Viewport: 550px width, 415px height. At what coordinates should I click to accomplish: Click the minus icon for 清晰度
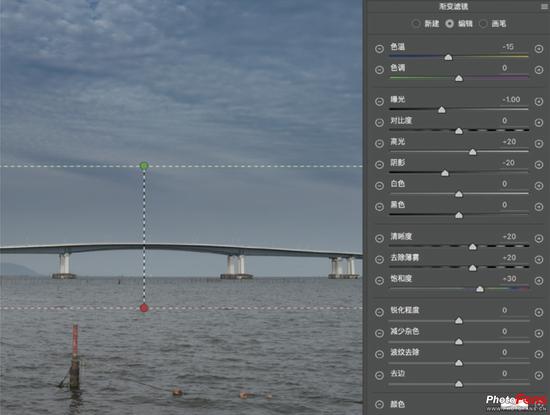[x=379, y=239]
